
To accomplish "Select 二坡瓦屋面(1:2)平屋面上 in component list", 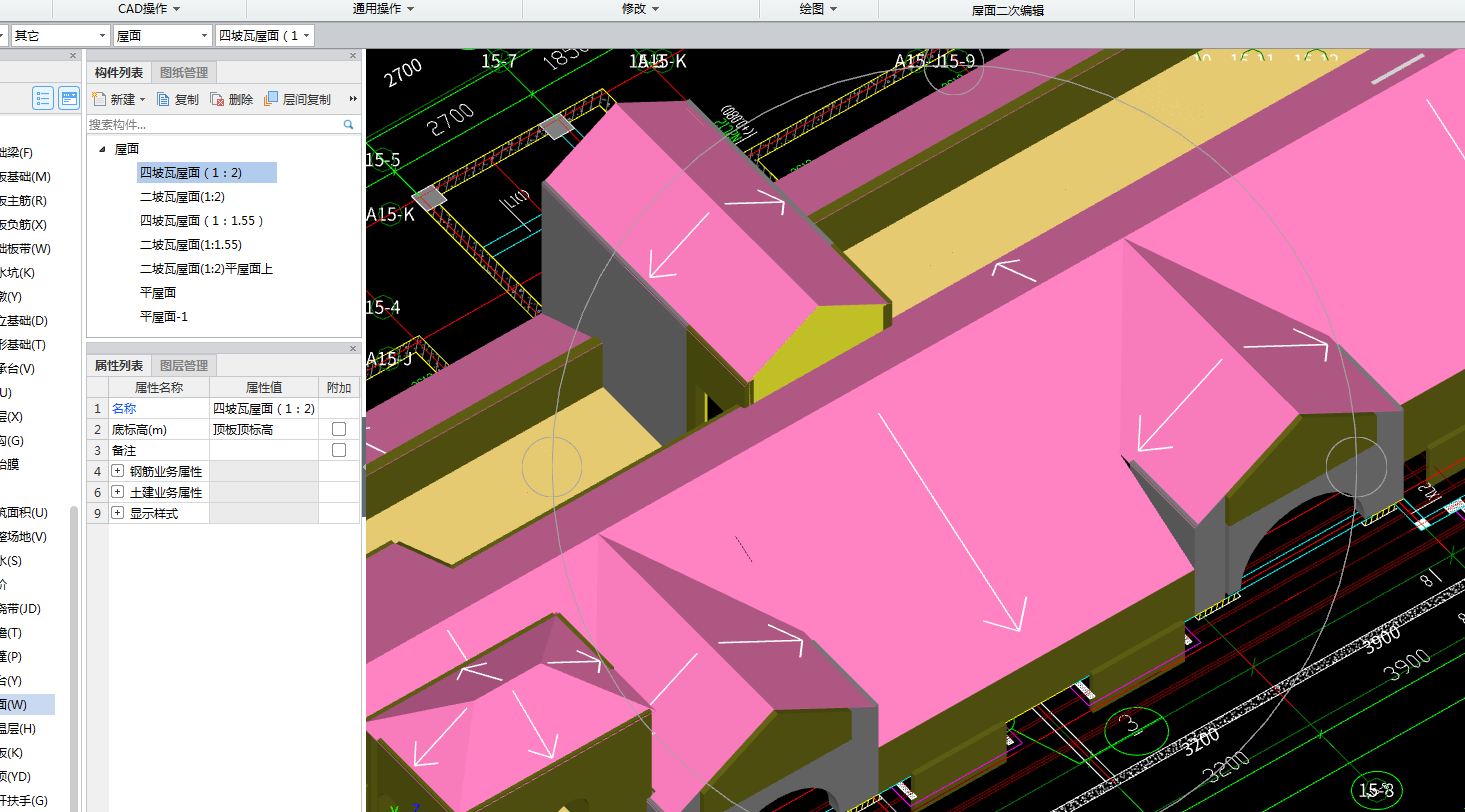I will (206, 269).
